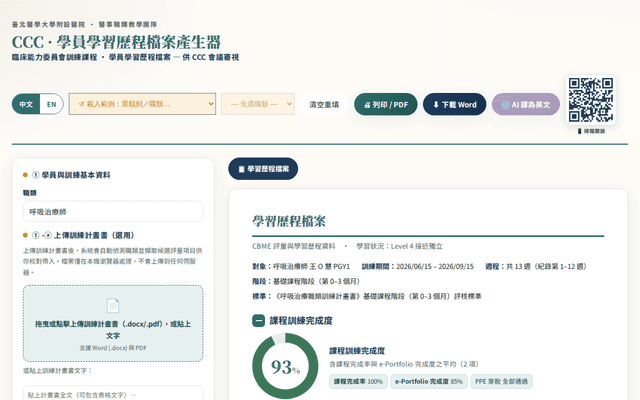Screen dimensions: 640x400
Task: Click the 列印 / PDF button
Action: click(386, 104)
